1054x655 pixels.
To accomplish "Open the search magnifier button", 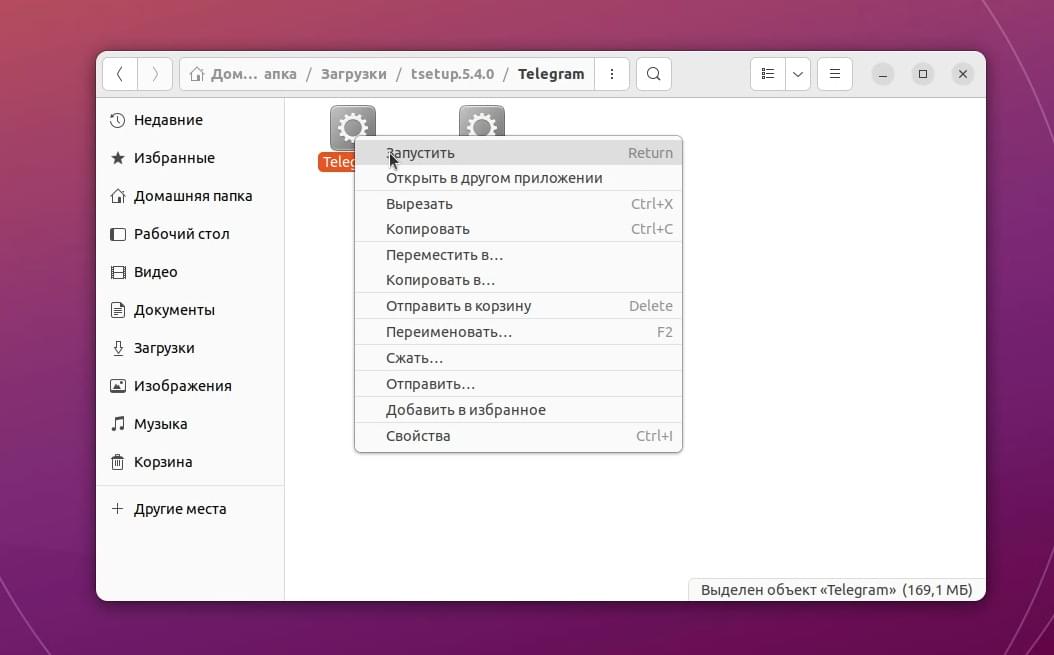I will (x=653, y=74).
